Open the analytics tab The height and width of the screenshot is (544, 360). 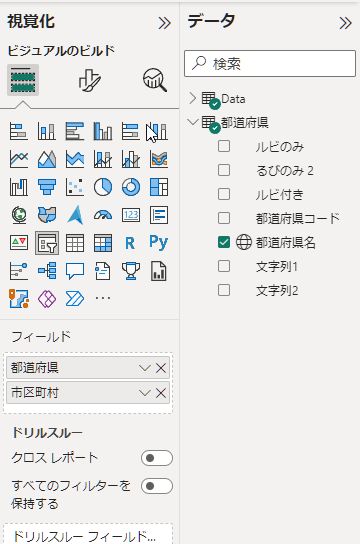click(155, 80)
